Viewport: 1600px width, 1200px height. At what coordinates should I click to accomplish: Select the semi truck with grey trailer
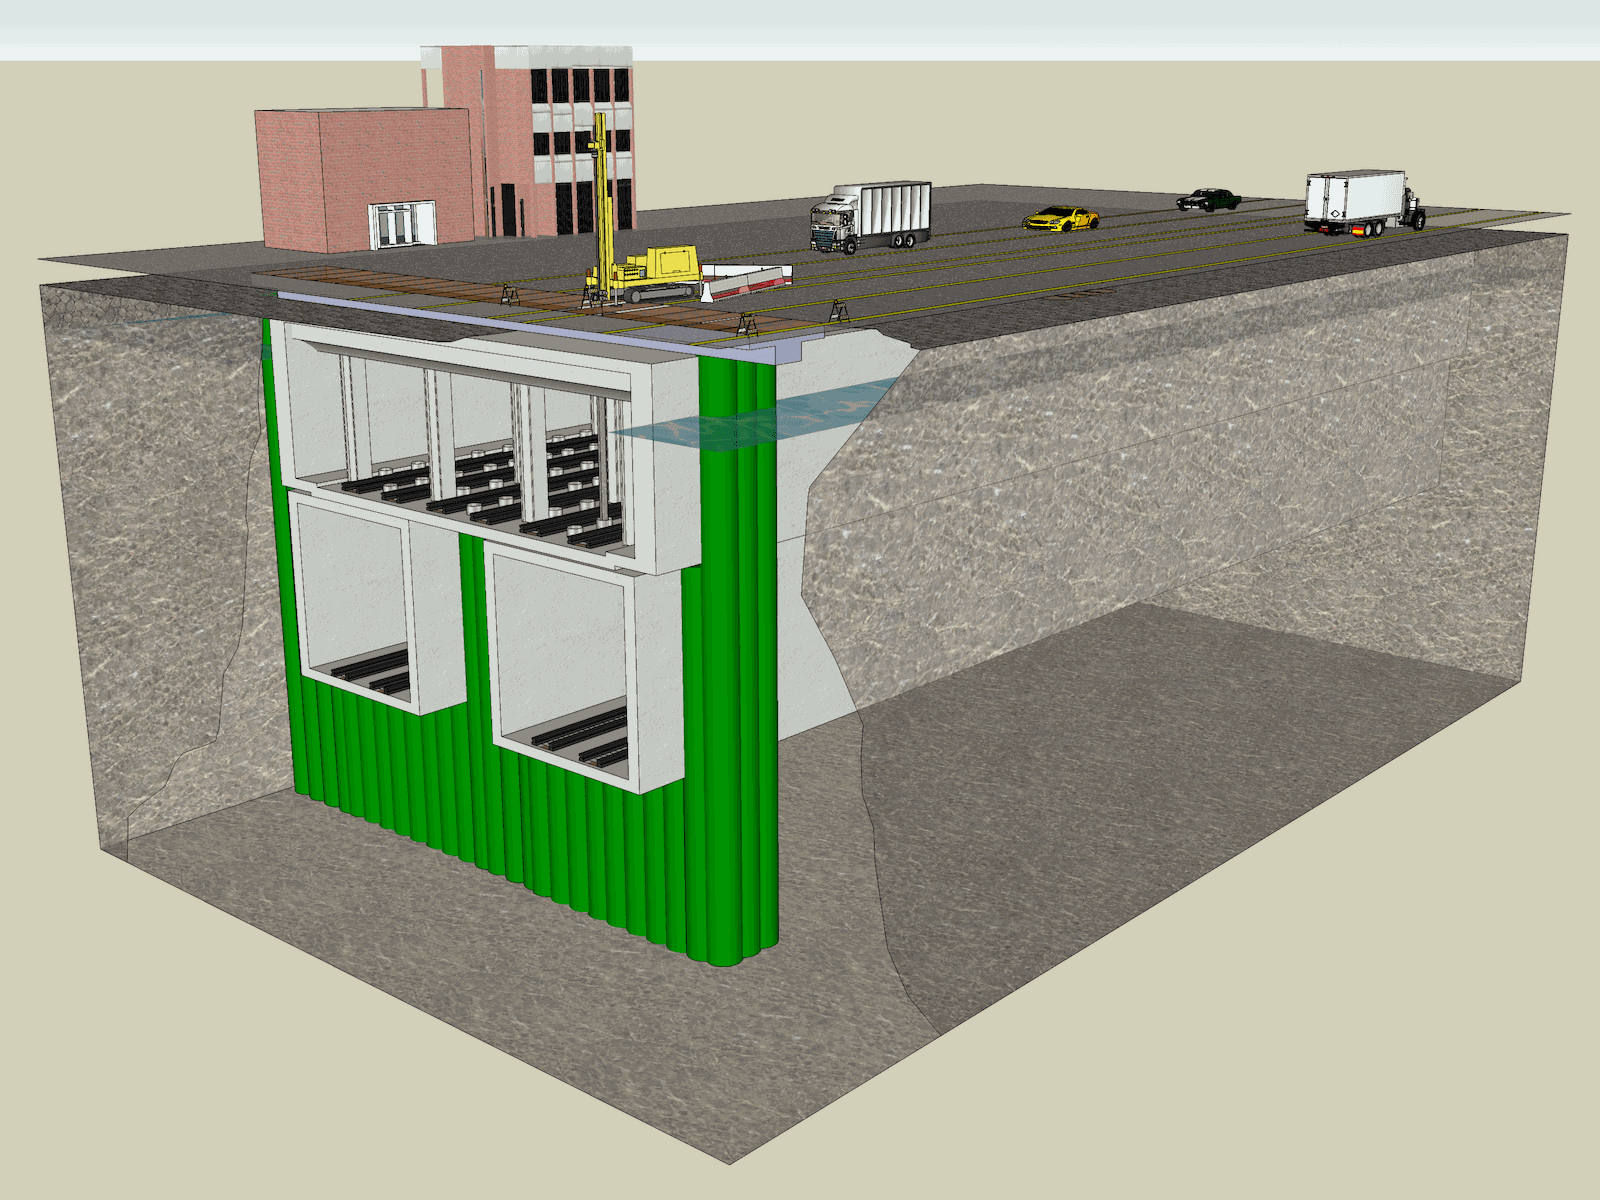[x=870, y=216]
